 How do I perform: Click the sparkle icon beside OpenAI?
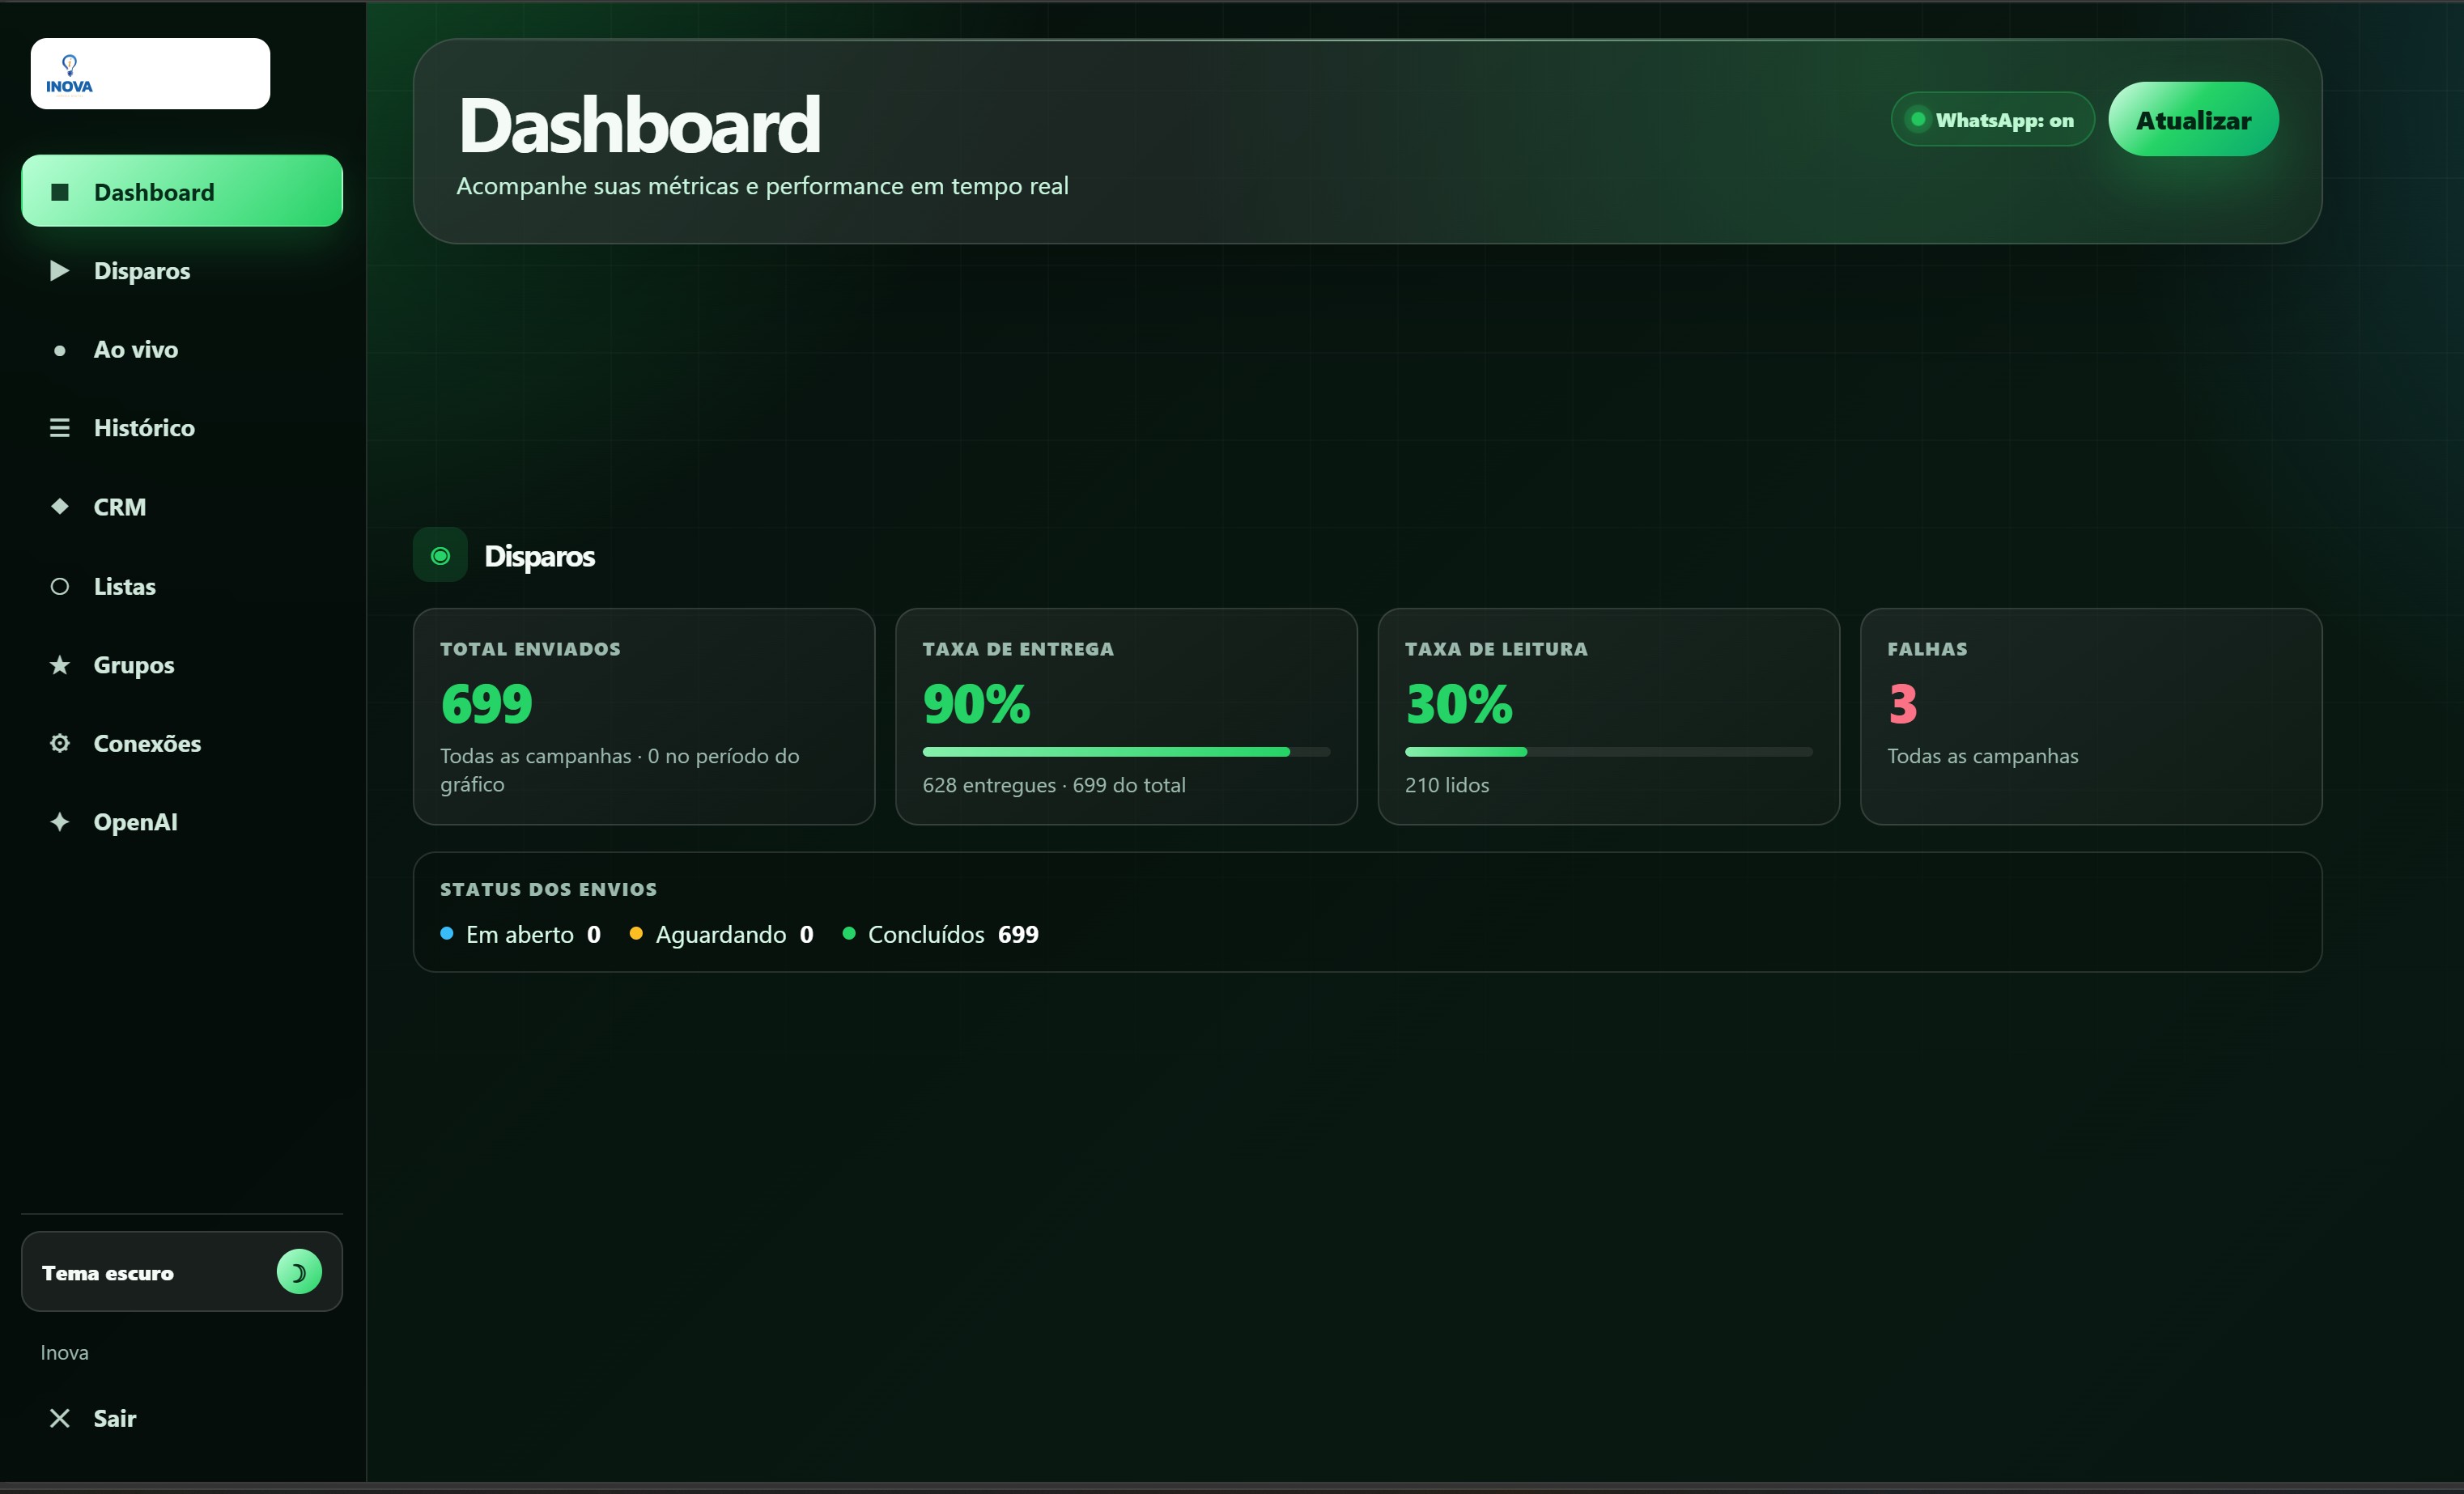pyautogui.click(x=60, y=822)
